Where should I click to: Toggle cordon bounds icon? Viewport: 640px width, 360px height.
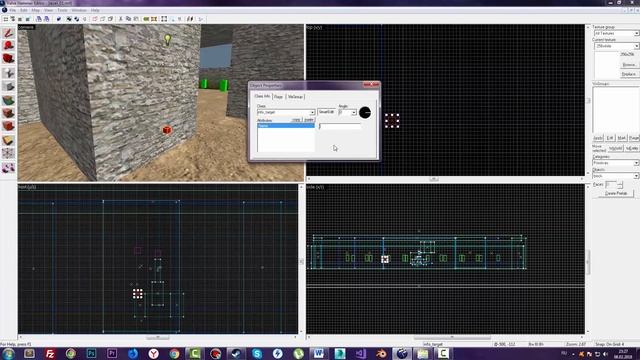pos(146,19)
